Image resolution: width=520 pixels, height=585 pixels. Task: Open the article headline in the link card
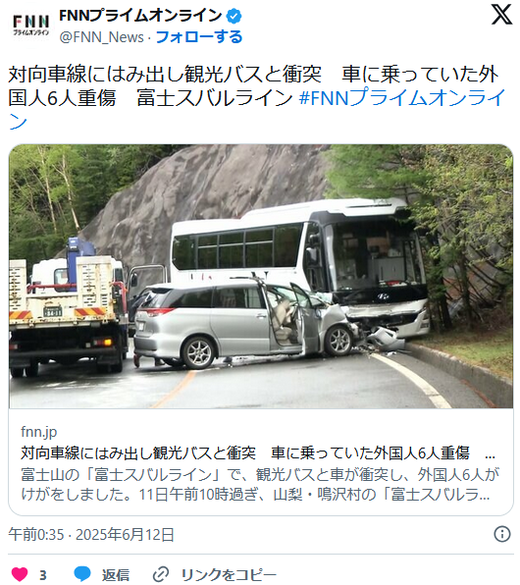(x=258, y=453)
